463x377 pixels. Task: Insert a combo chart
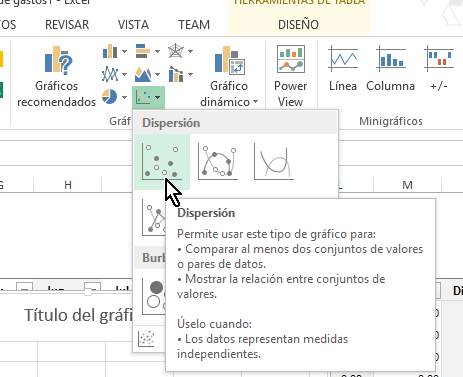click(176, 74)
